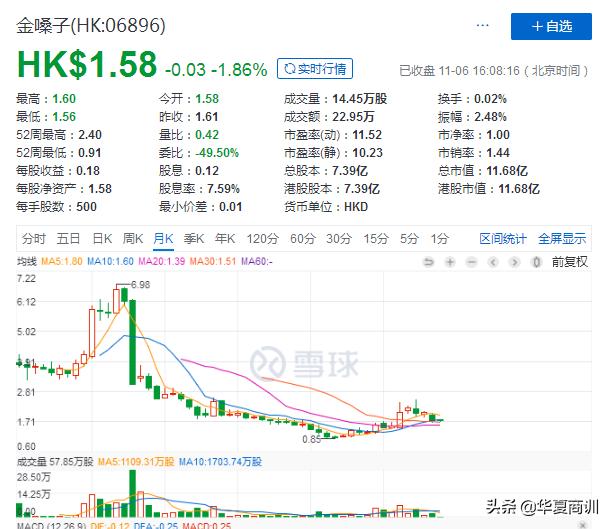Switch to the 分时 chart tab
Viewport: 613px width, 529px height.
[34, 238]
